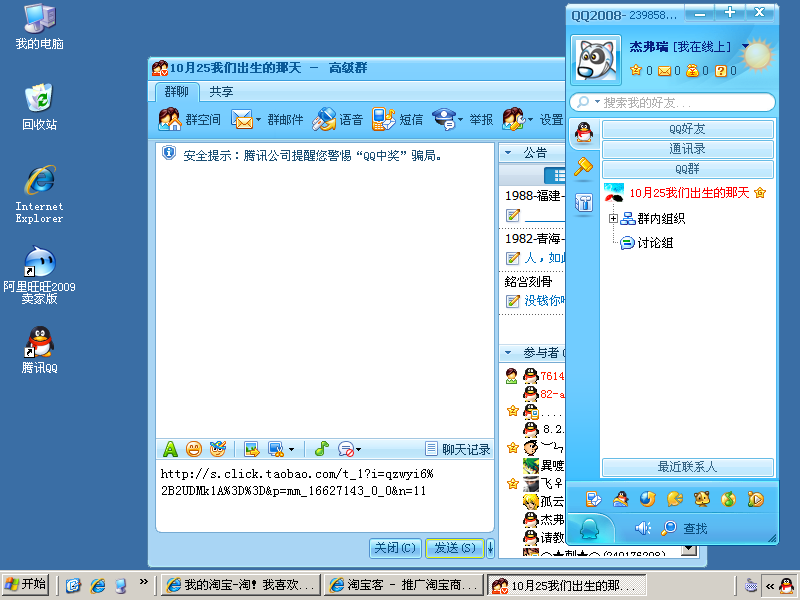
Task: Open the 群空间 group space icon
Action: 170,119
